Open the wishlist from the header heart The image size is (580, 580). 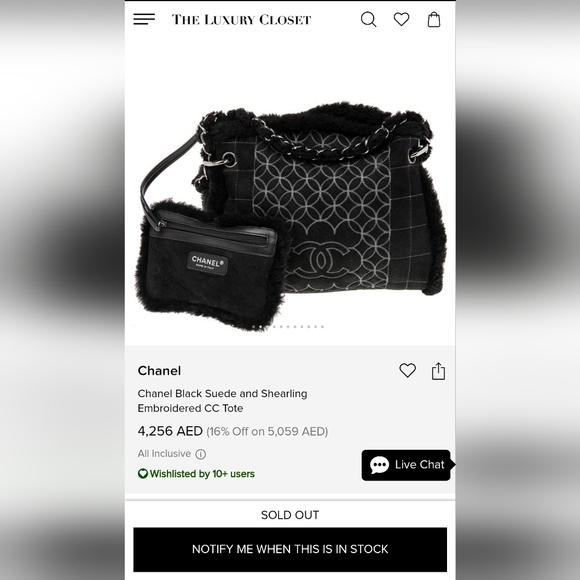pos(401,19)
